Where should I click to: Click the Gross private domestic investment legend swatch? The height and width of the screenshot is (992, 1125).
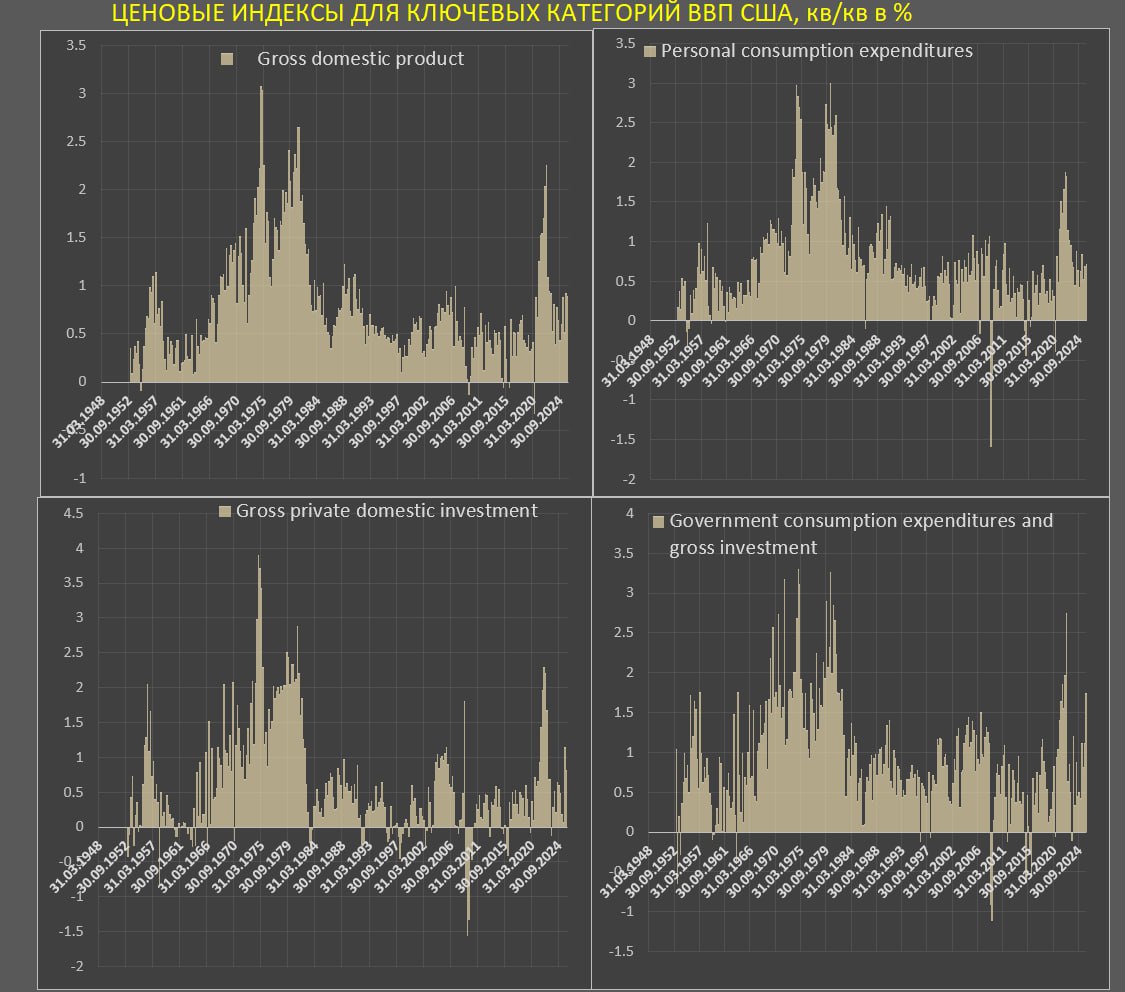(225, 511)
